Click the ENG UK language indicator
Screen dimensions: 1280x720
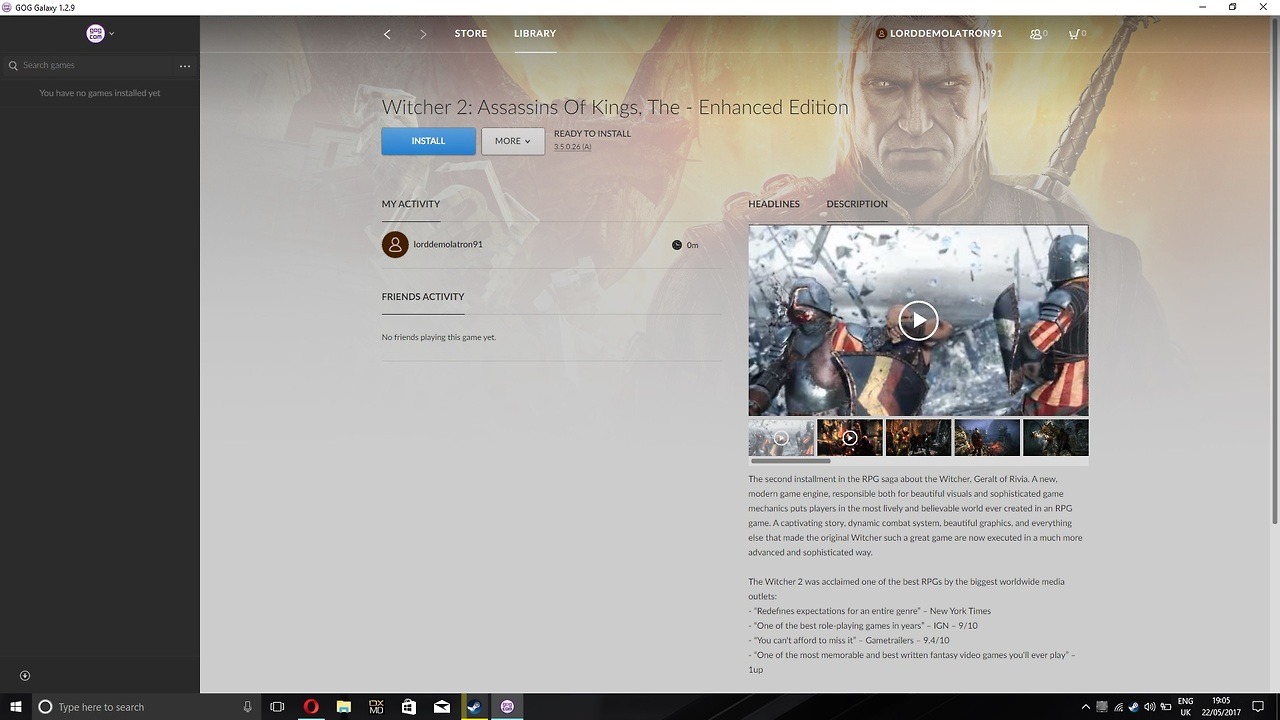coord(1185,707)
